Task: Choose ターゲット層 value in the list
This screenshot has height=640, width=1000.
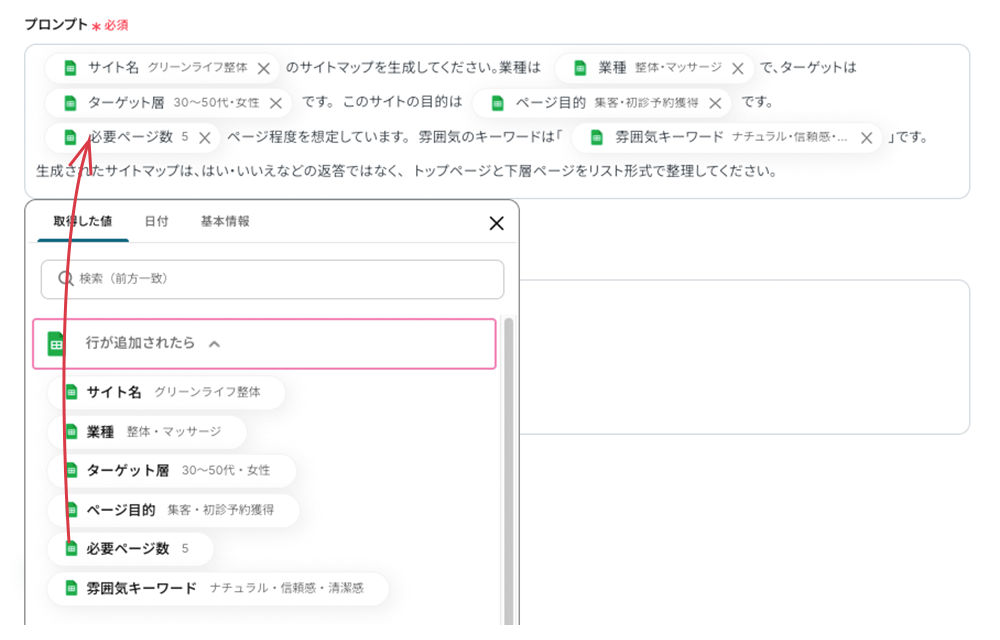Action: tap(172, 471)
